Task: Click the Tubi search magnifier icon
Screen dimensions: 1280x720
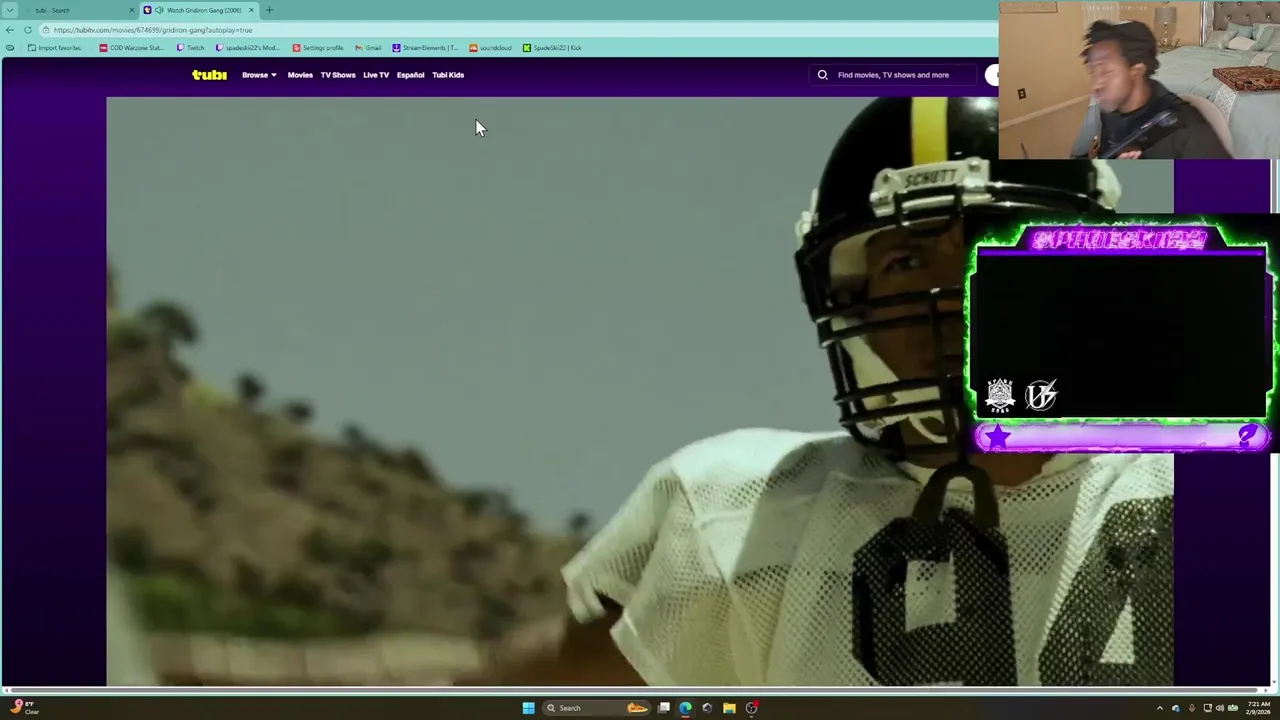Action: point(823,75)
